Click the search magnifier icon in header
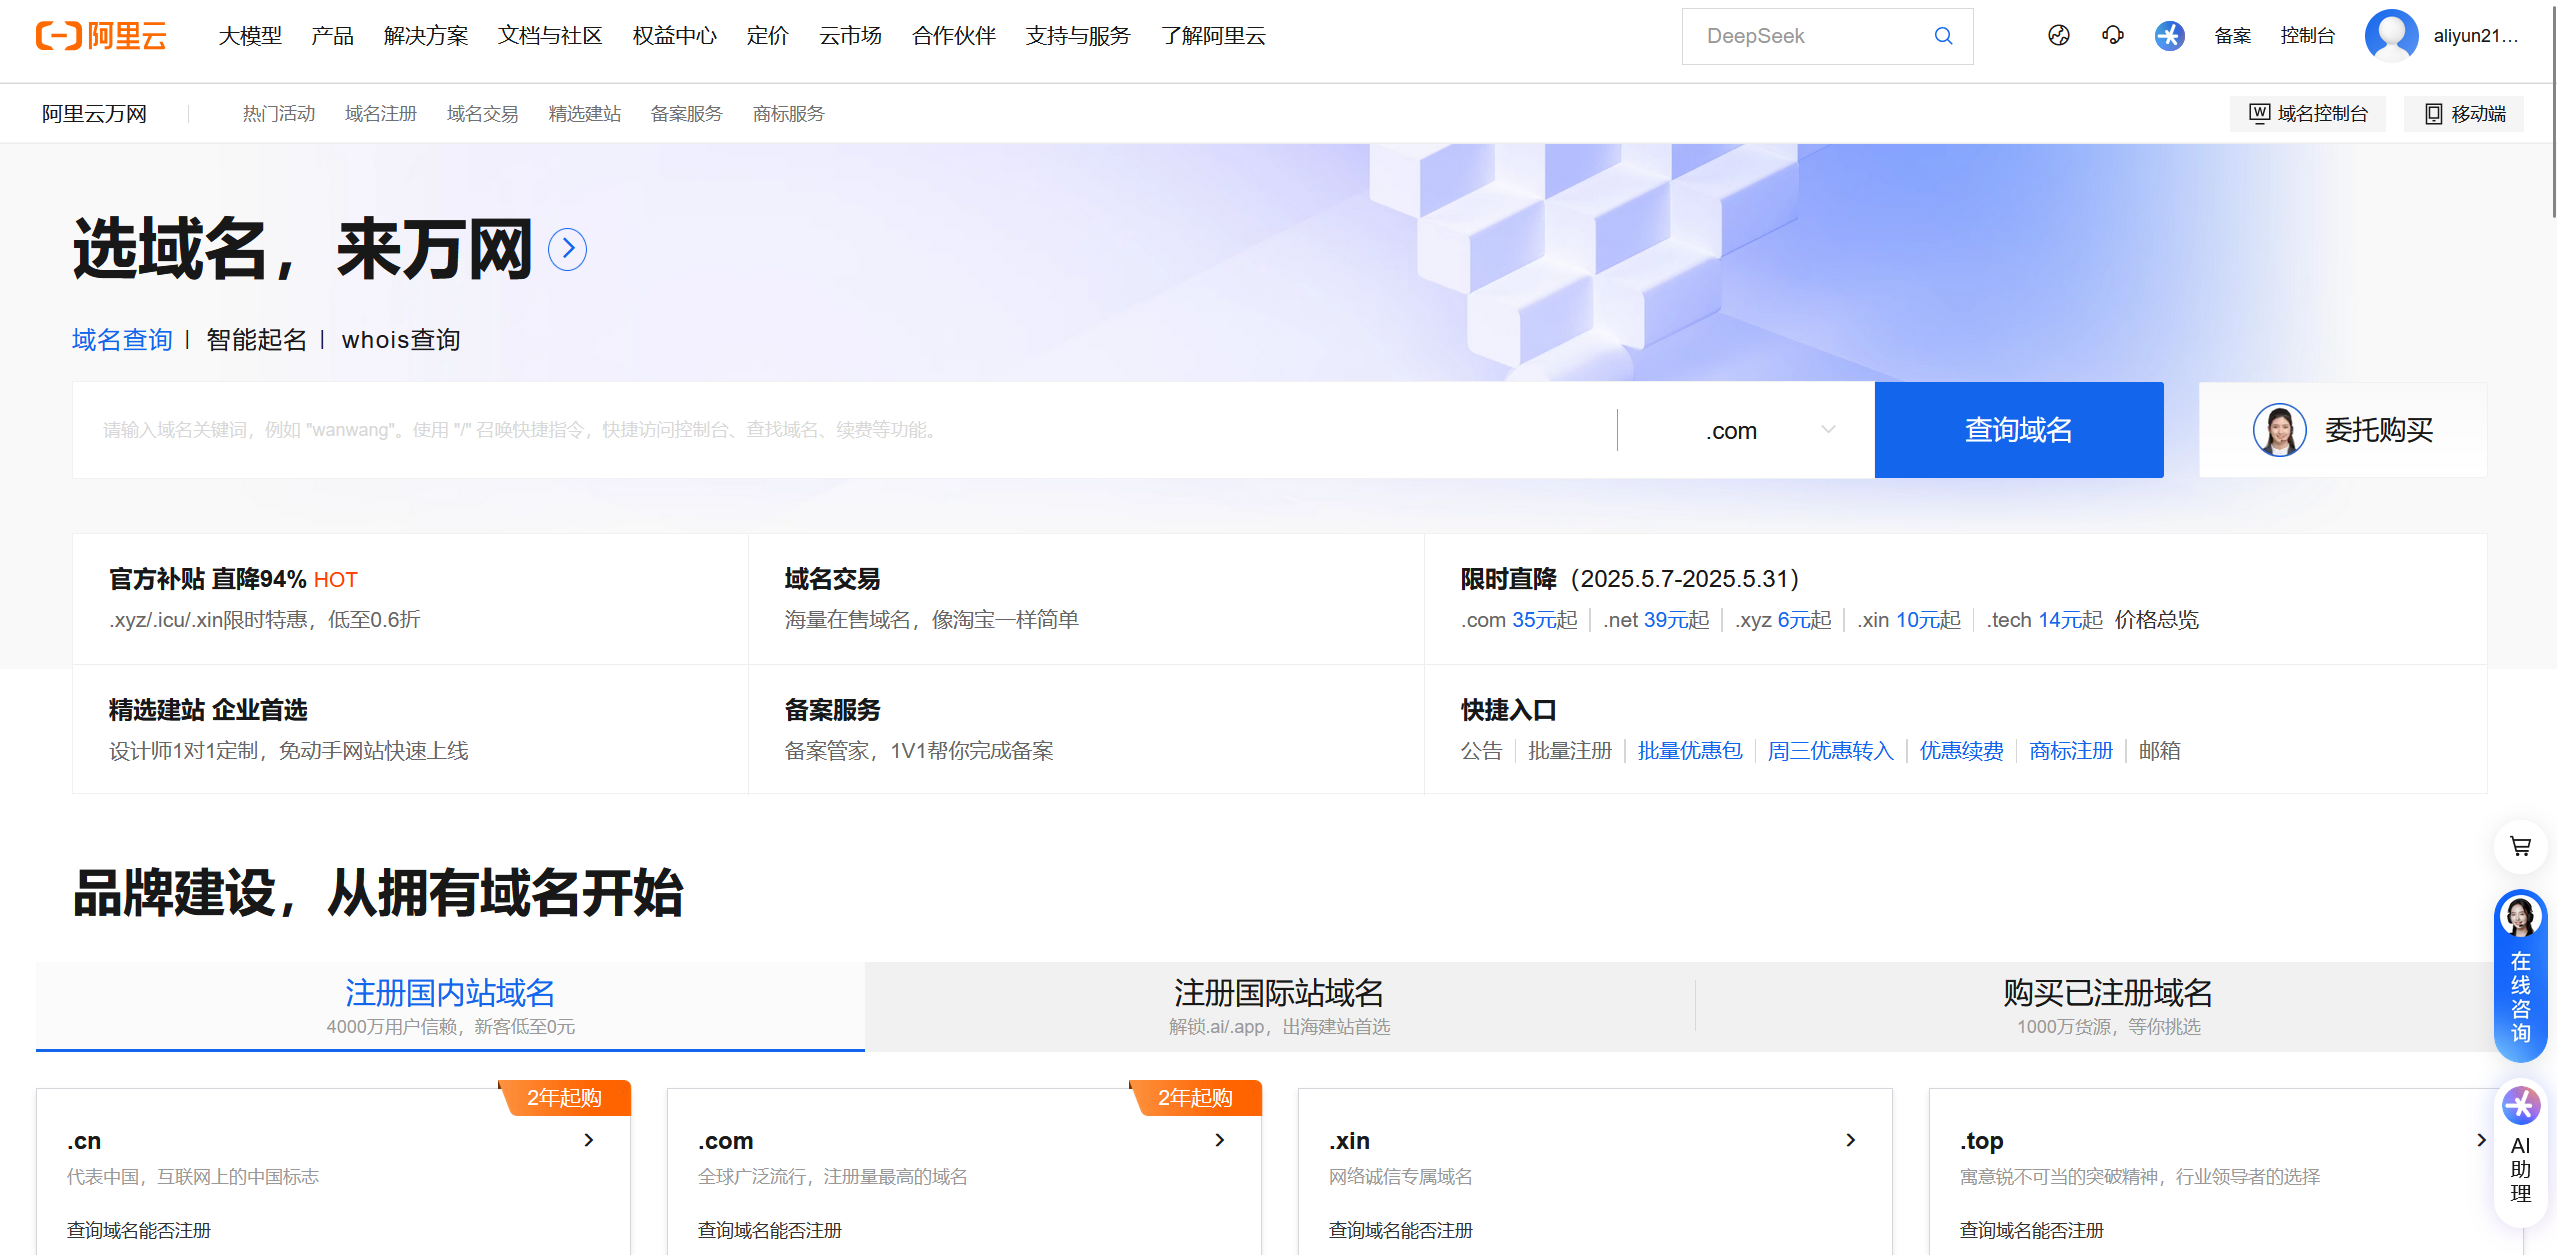 (x=1943, y=36)
